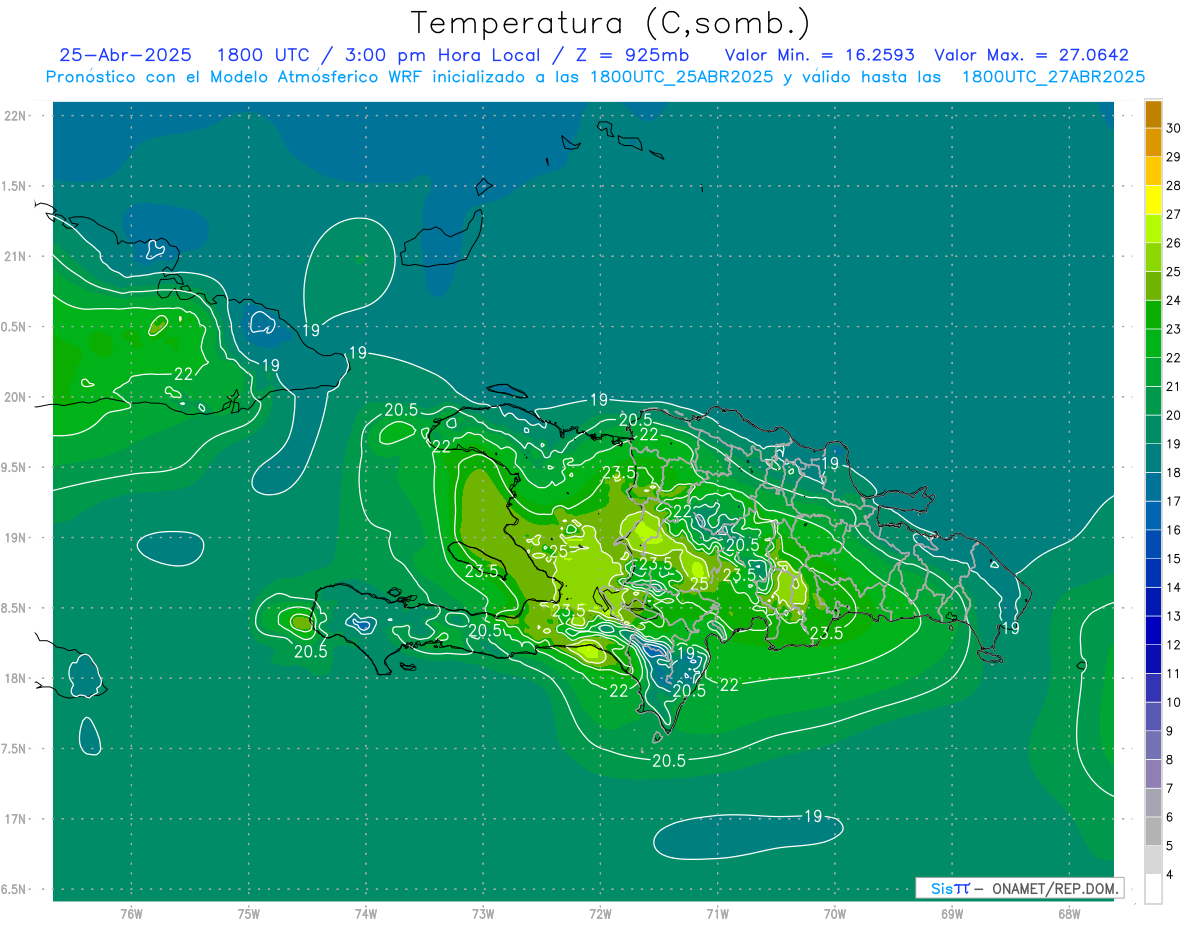Click 'Valor Max. = 27.0642'
Viewport: 1200px width, 927px height.
(1031, 55)
